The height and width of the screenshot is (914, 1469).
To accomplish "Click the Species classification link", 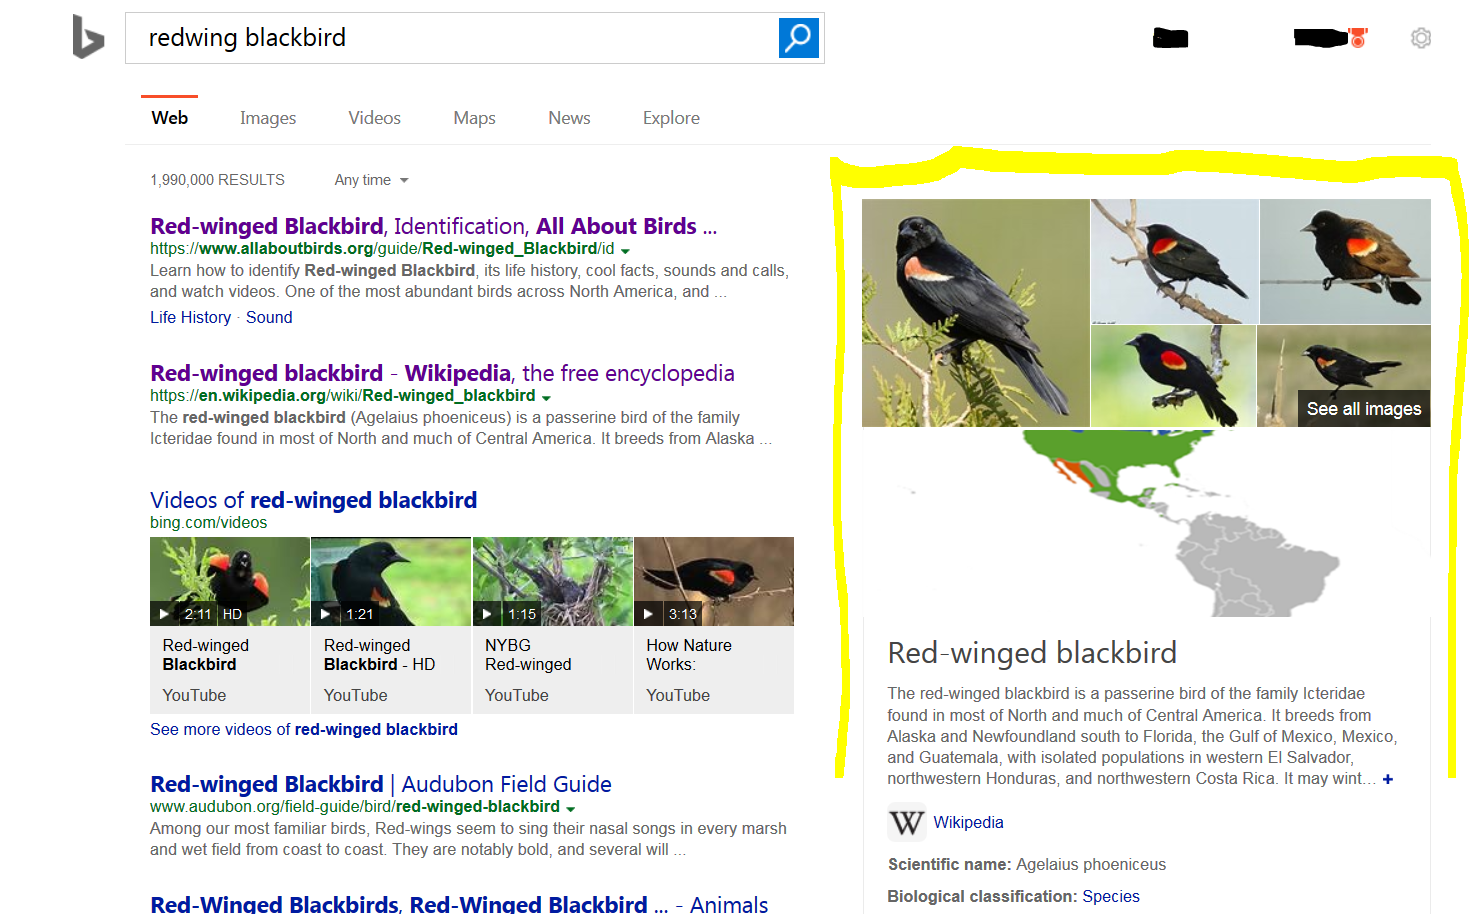I will pos(1110,896).
